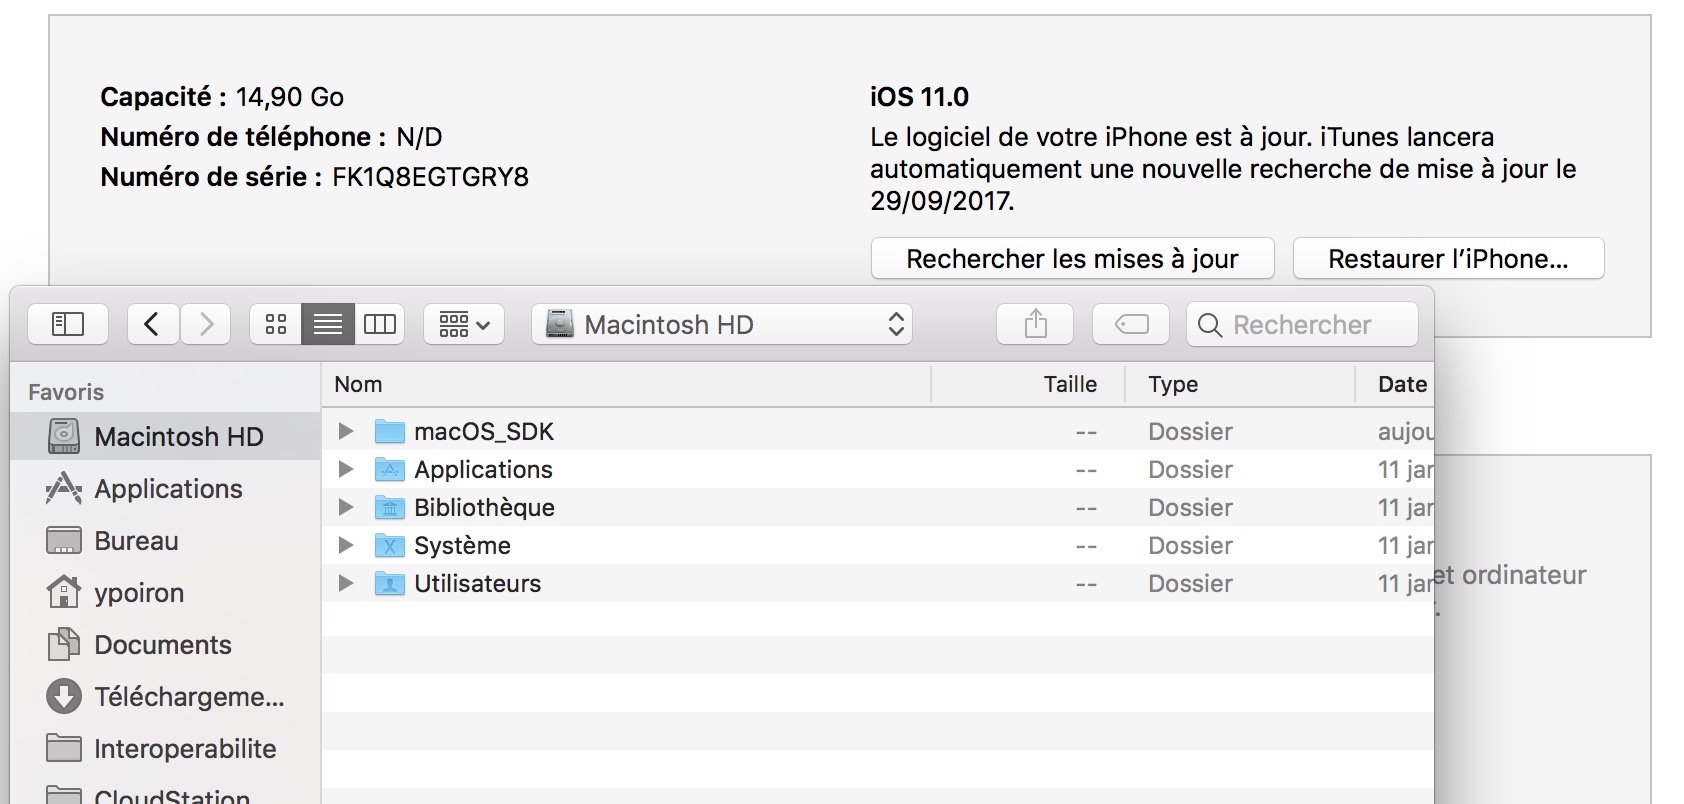The height and width of the screenshot is (804, 1684).
Task: Open Téléchargements in the sidebar
Action: point(188,697)
